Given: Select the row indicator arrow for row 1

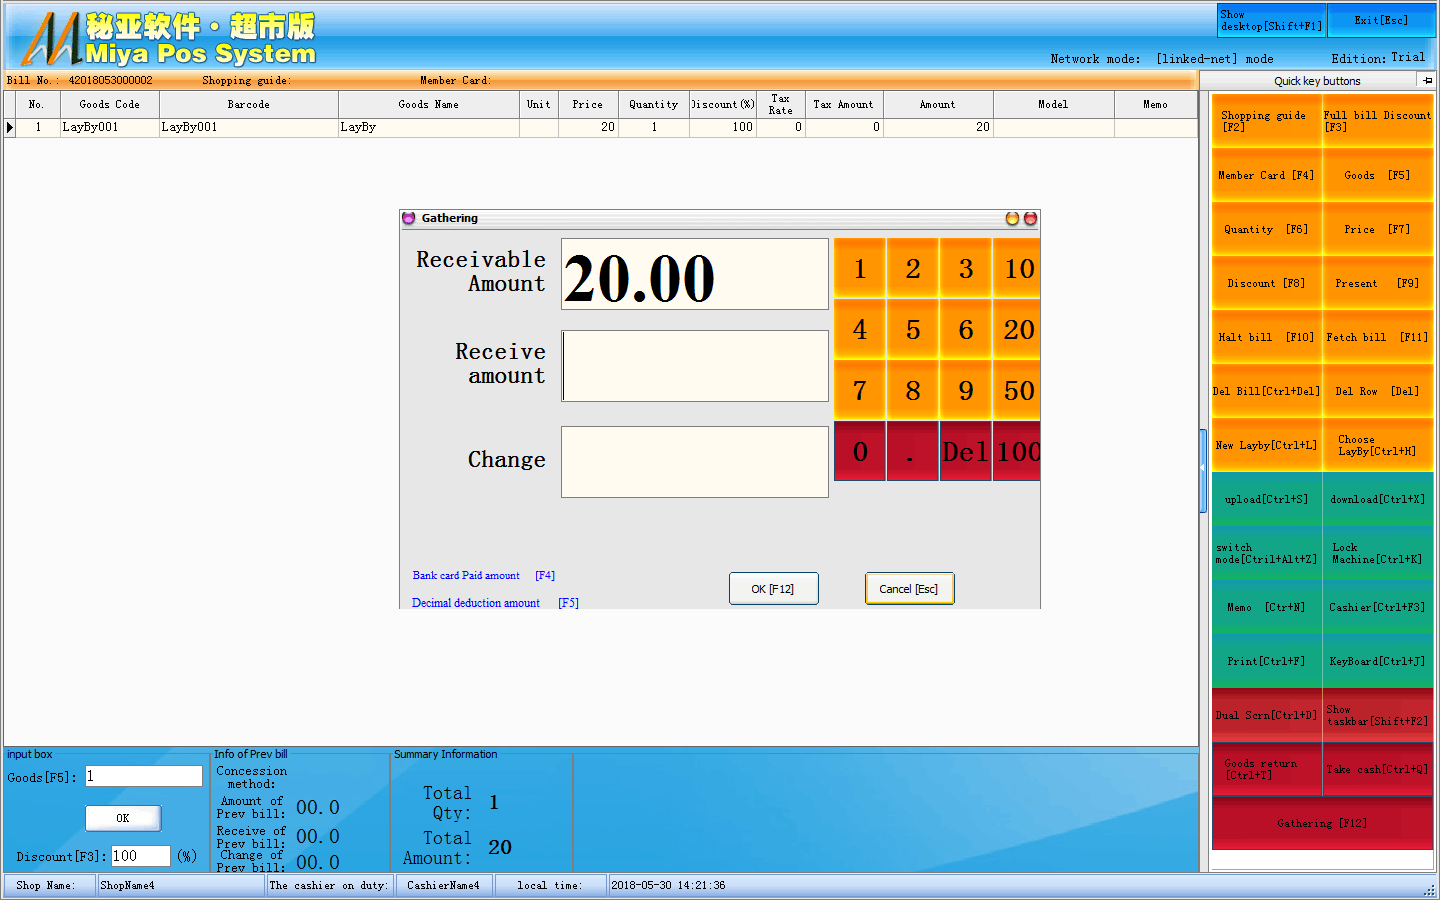Looking at the screenshot, I should tap(10, 127).
